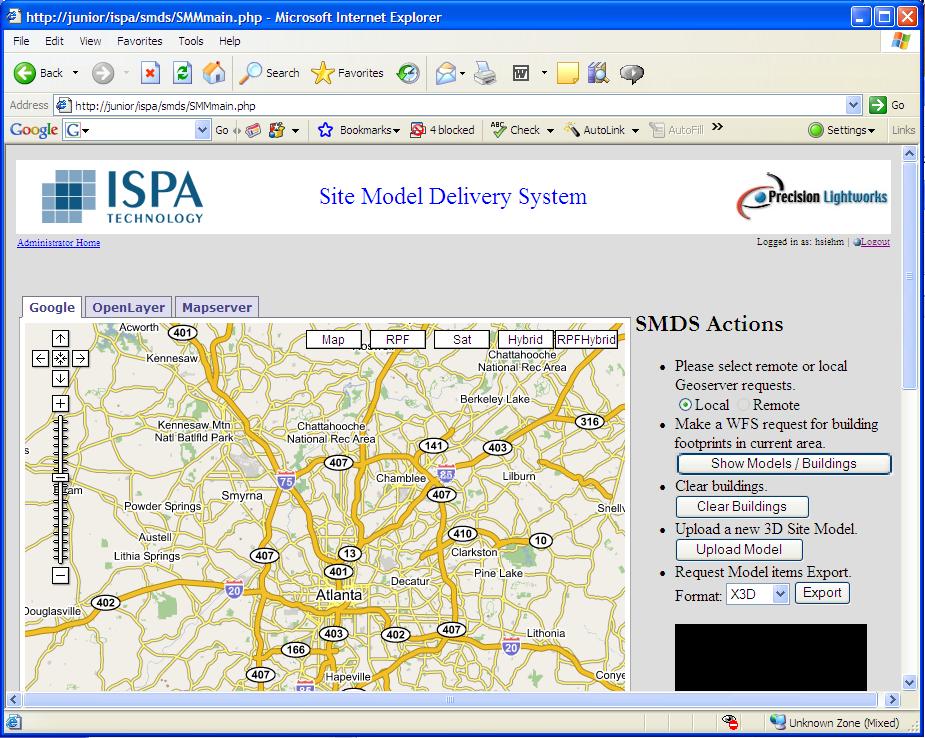Image resolution: width=925 pixels, height=738 pixels.
Task: Click the Mail envelope icon
Action: pyautogui.click(x=445, y=73)
